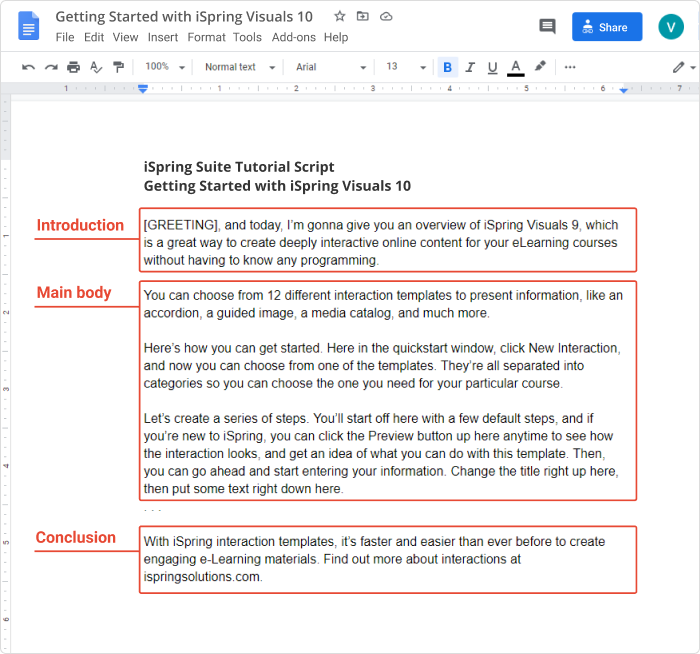Expand the editing mode dropdown arrow

coord(692,68)
